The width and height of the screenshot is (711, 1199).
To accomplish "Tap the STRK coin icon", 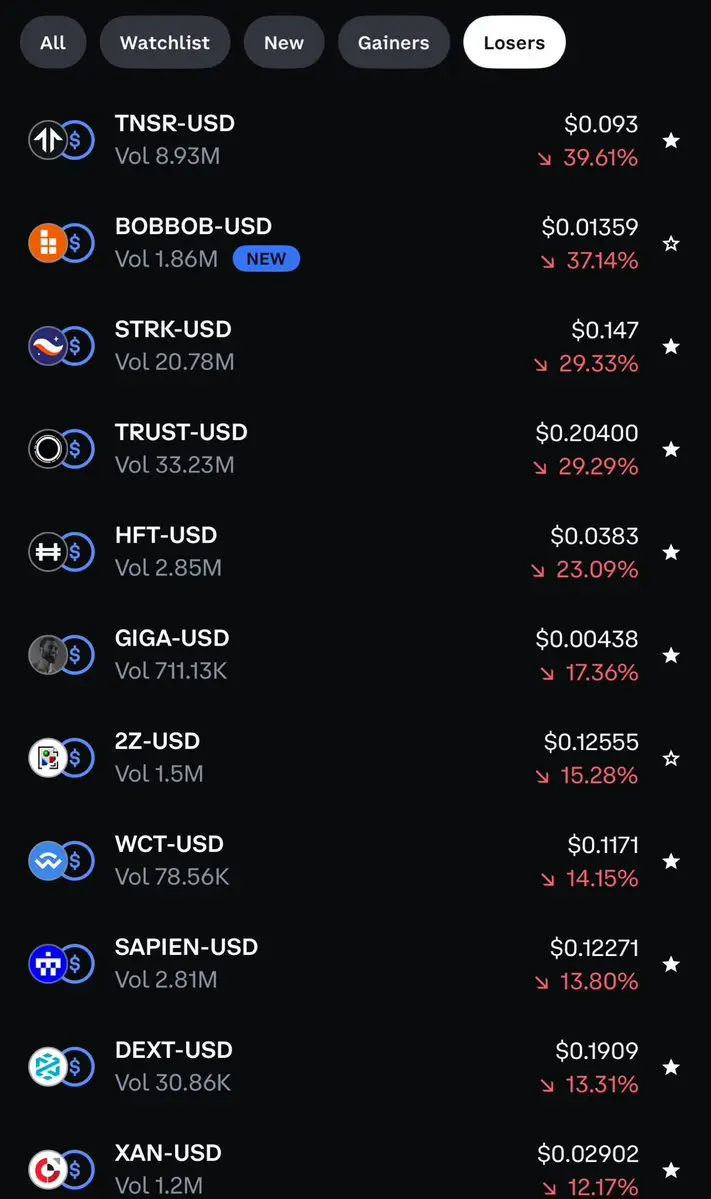I will pos(47,346).
